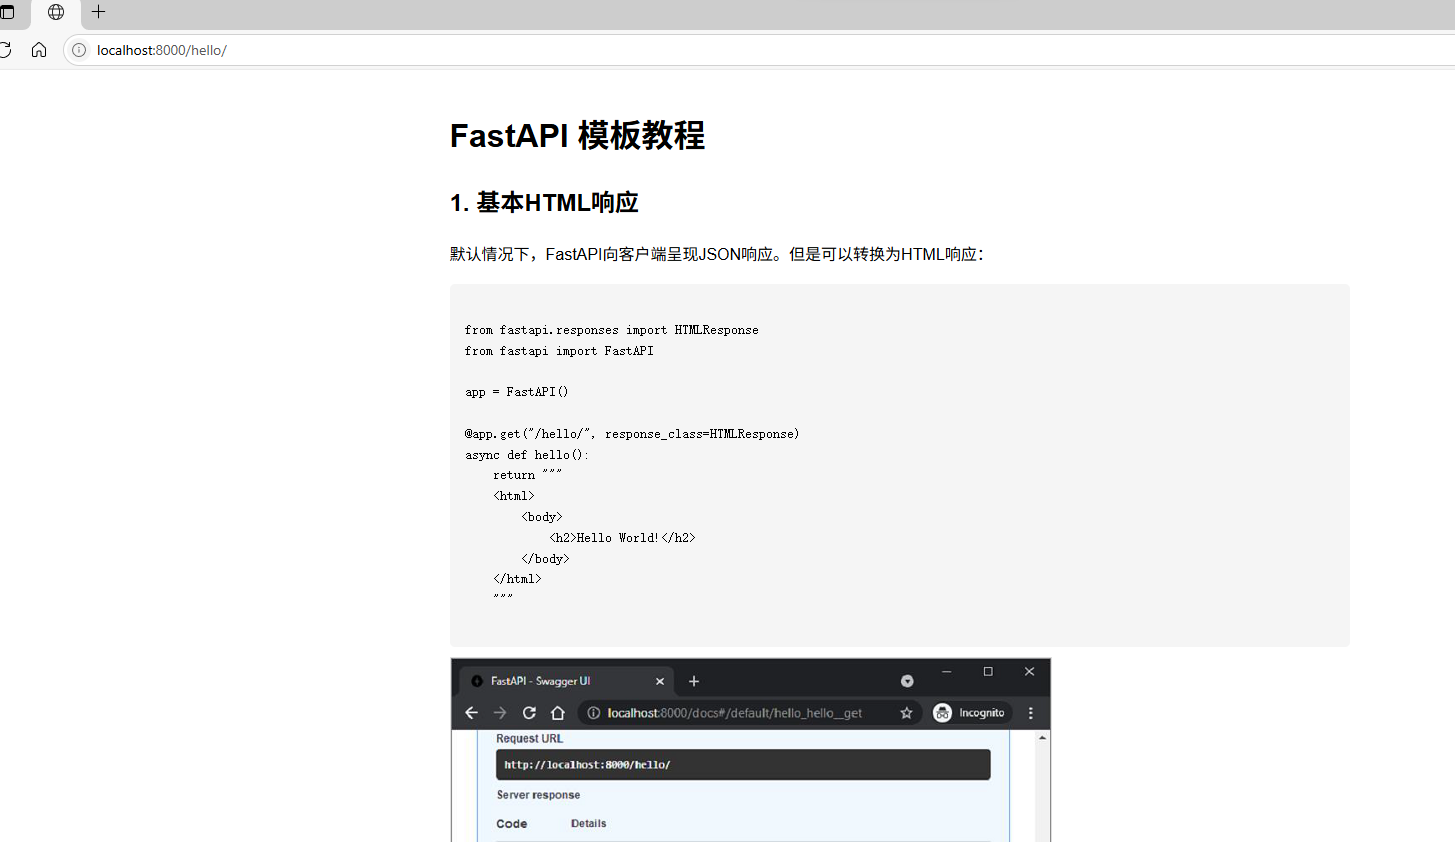
Task: Click the docs#/default/hello_hello__get URL field
Action: click(x=749, y=713)
